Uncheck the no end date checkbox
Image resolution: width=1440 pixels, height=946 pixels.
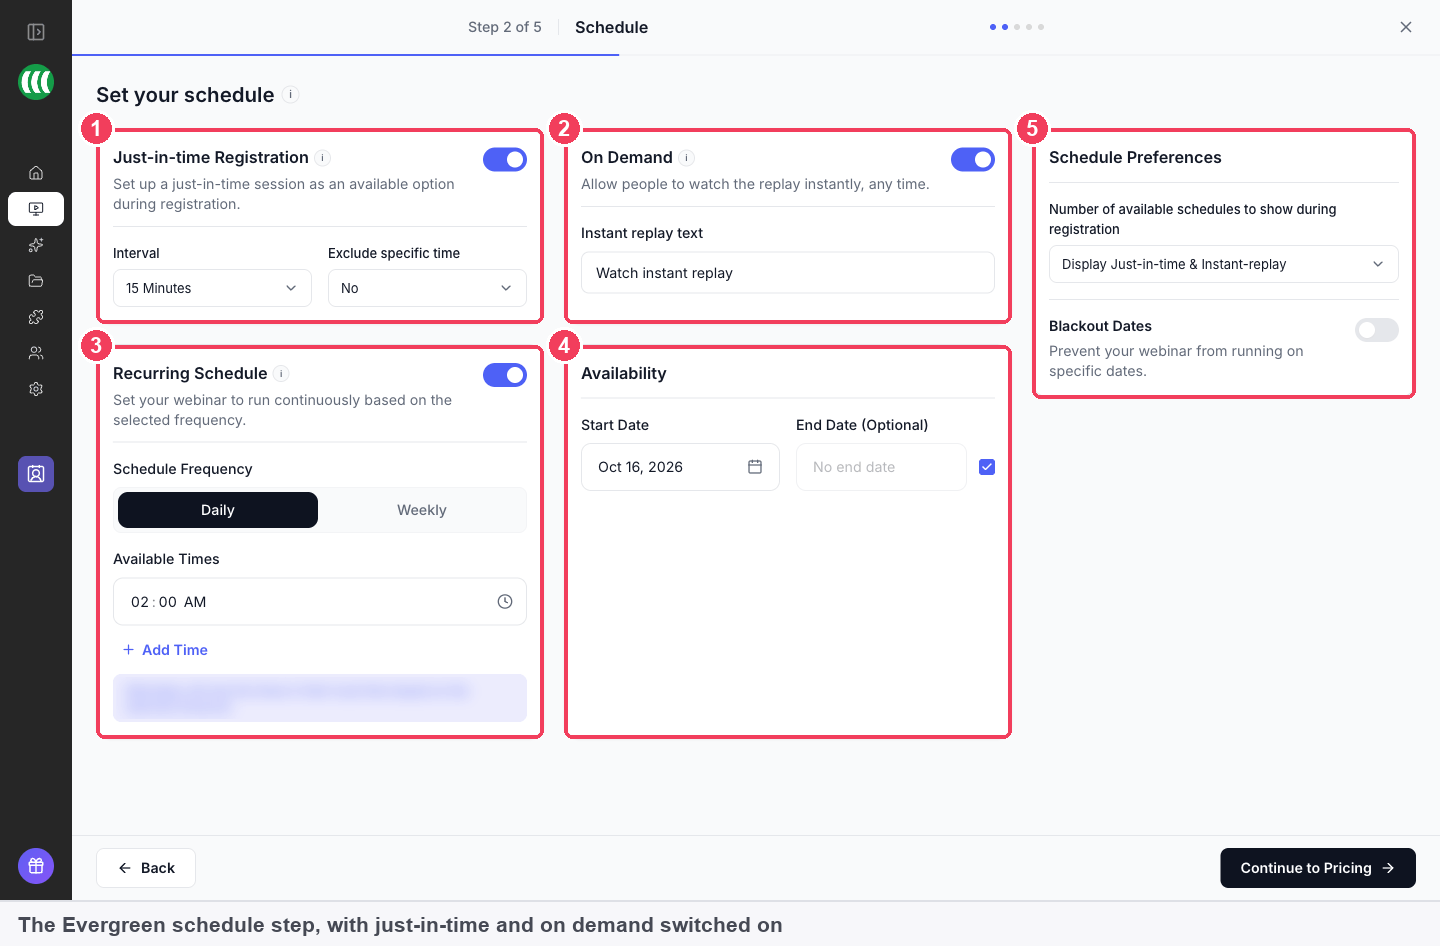click(987, 467)
